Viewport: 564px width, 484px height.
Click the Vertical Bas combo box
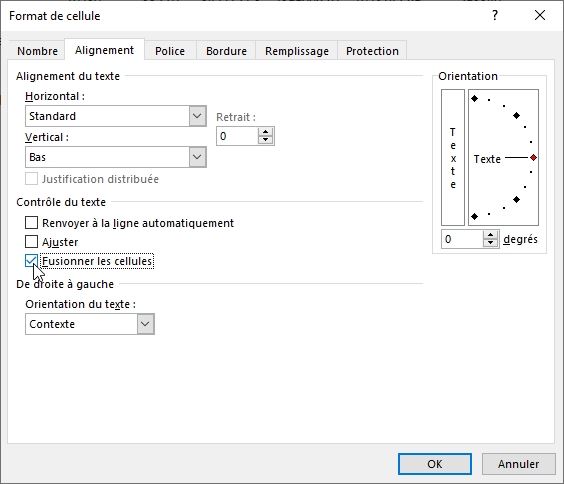coord(115,157)
